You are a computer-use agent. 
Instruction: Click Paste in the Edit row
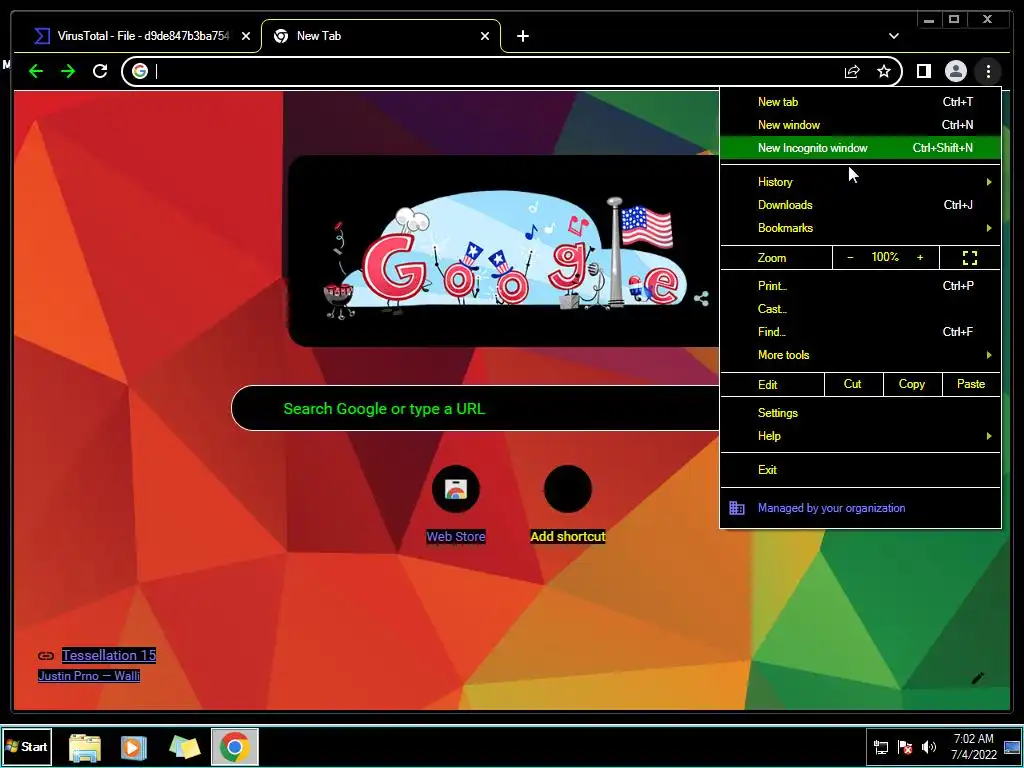pyautogui.click(x=971, y=384)
